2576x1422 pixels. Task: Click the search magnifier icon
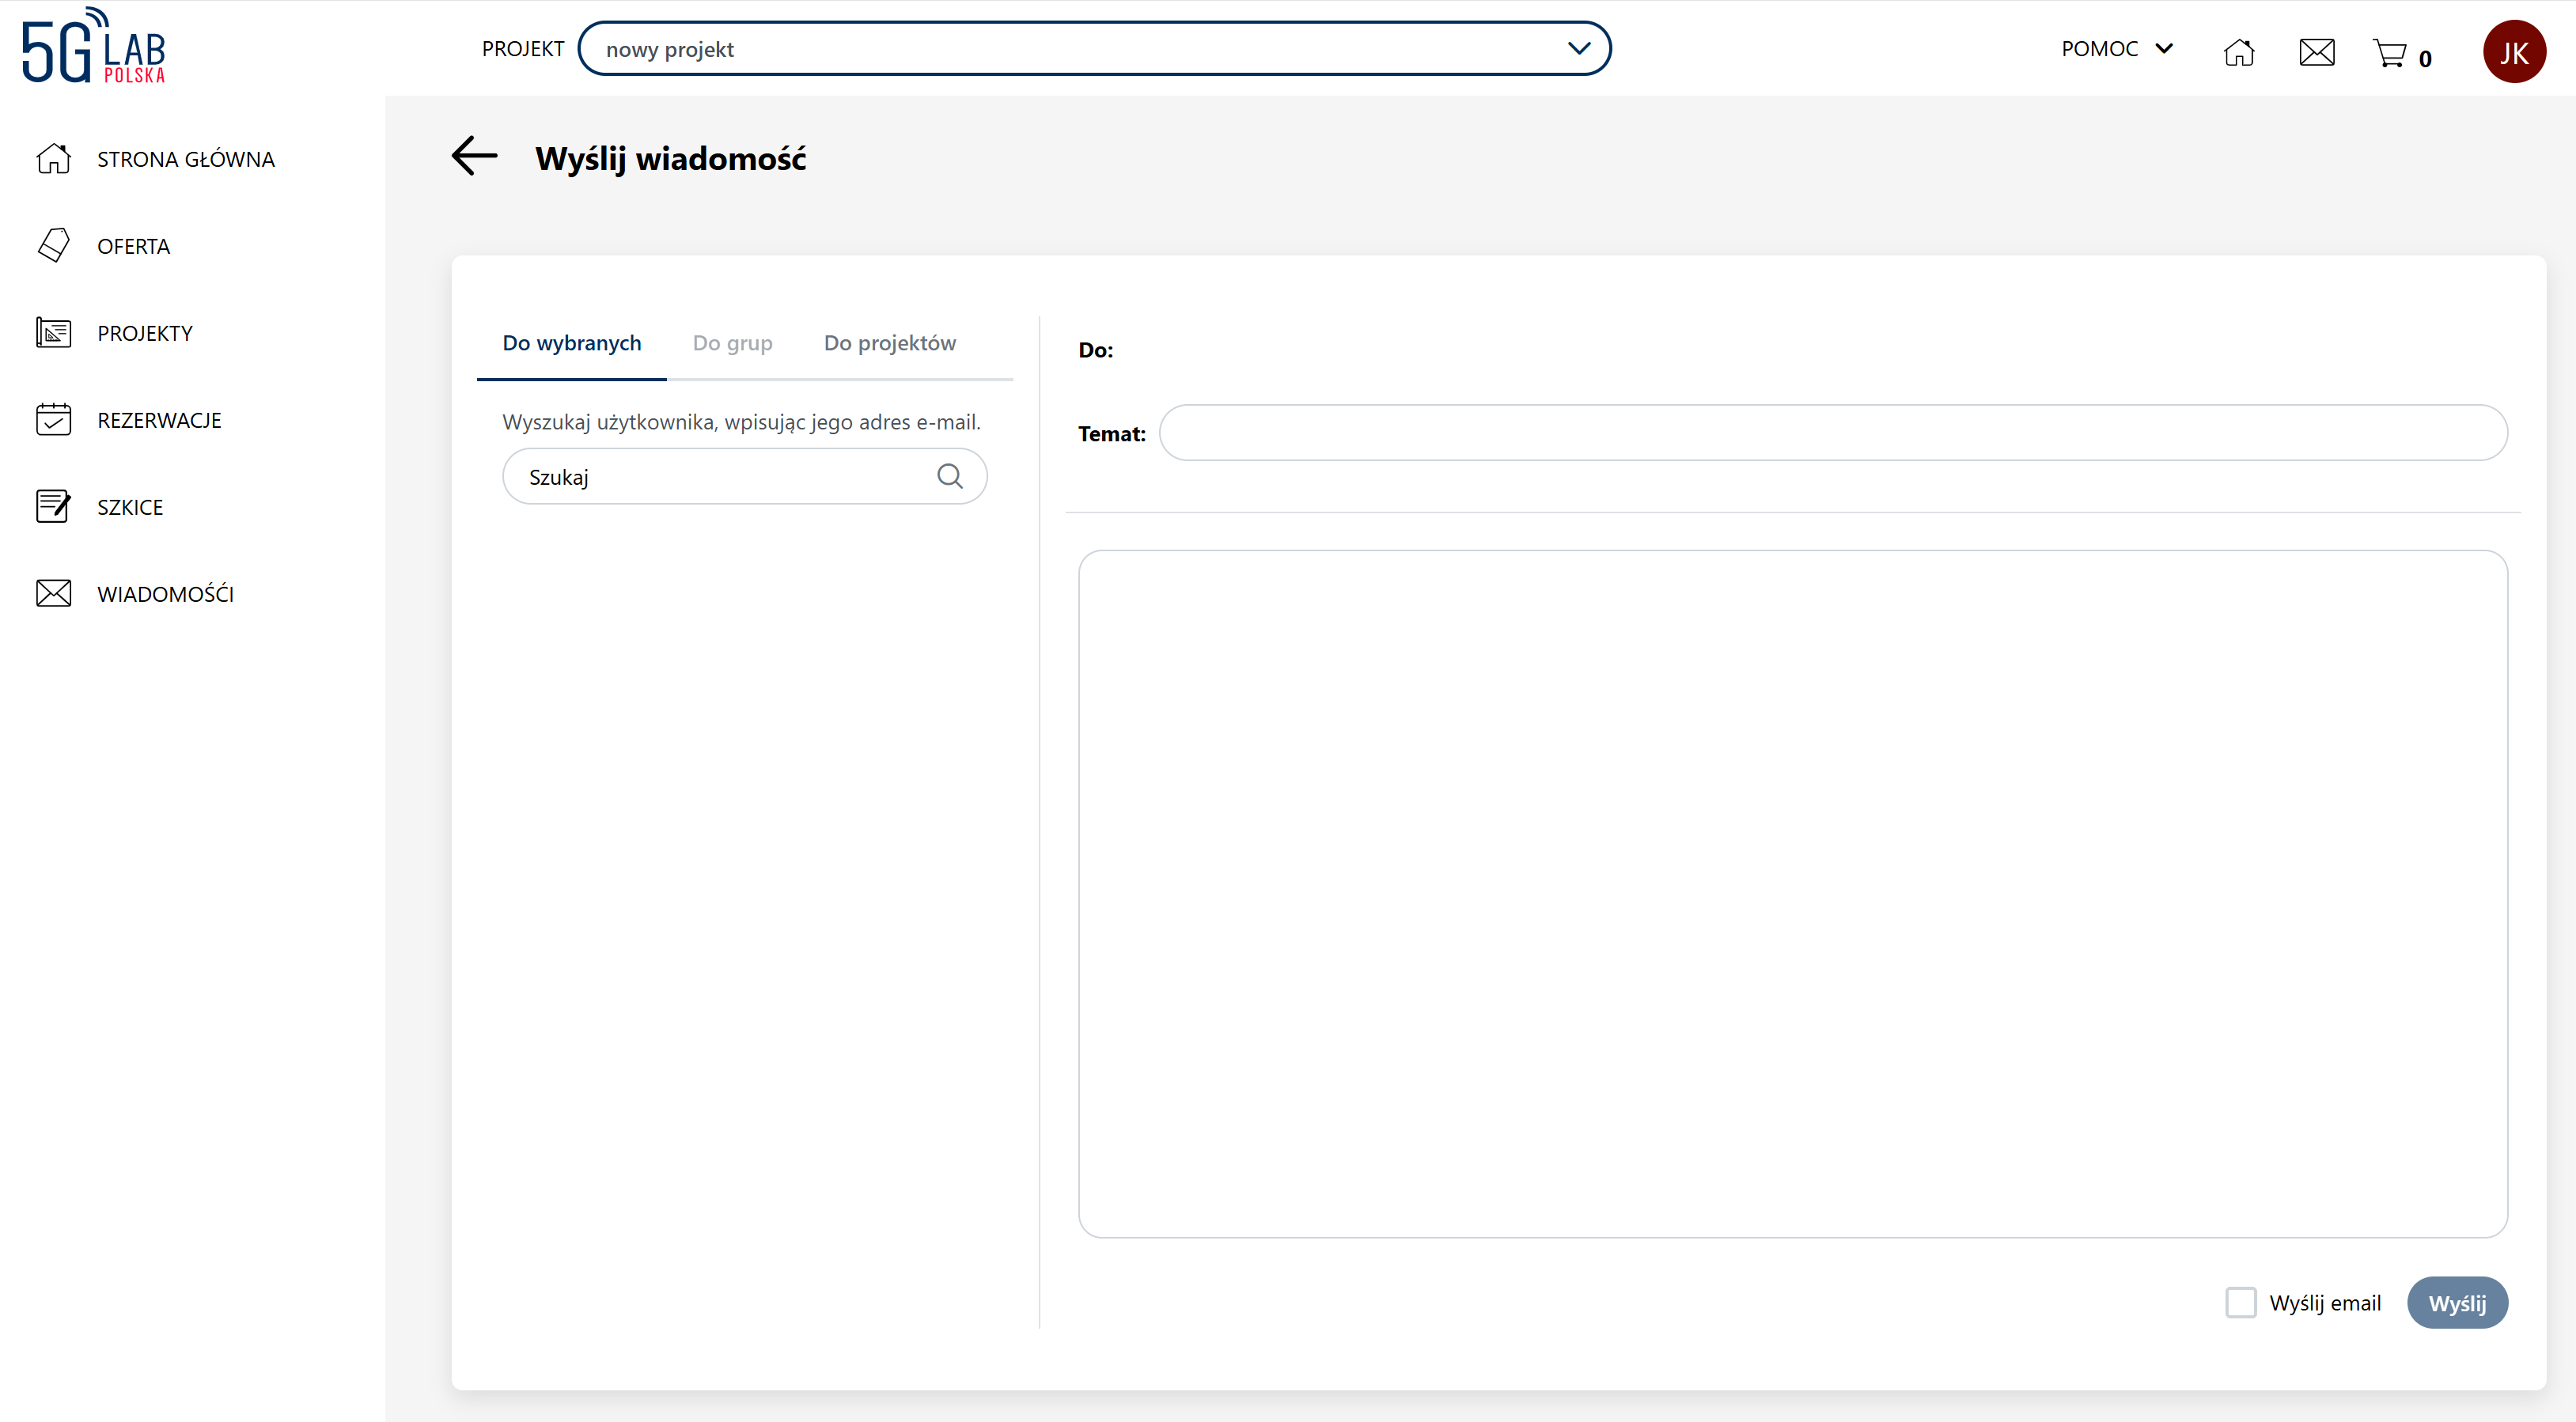[949, 476]
